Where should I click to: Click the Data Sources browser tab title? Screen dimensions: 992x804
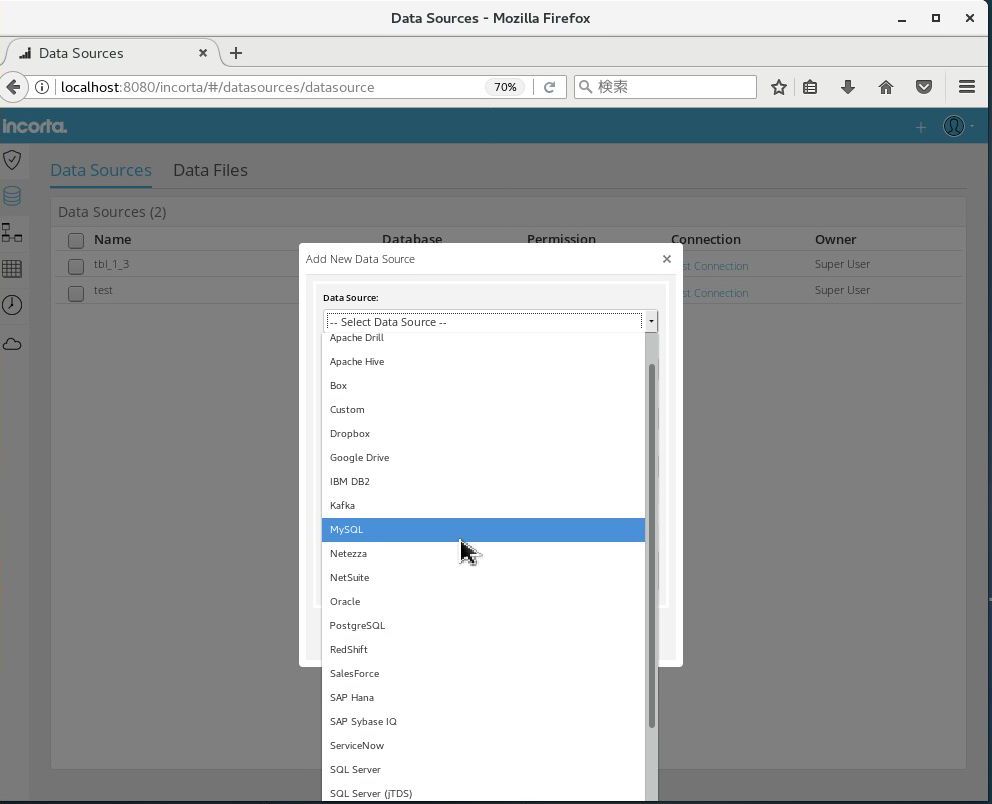click(x=81, y=53)
